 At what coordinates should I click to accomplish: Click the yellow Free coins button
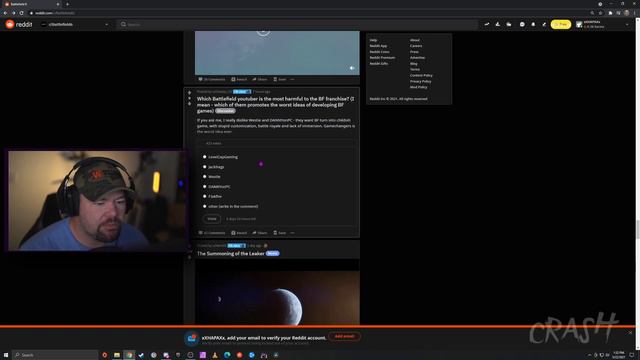tap(561, 24)
